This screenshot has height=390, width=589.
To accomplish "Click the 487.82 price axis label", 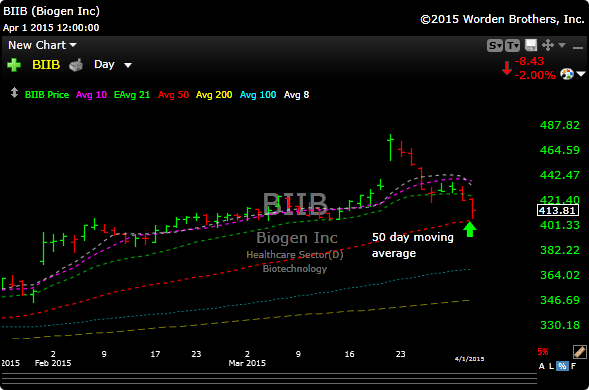I will click(x=560, y=125).
